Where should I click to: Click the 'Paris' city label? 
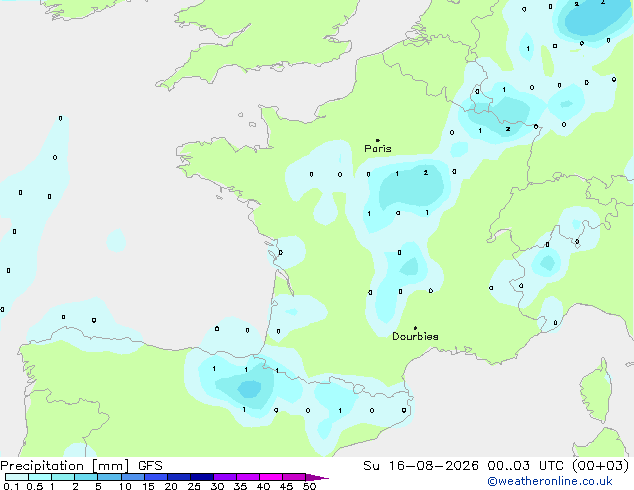coord(378,149)
